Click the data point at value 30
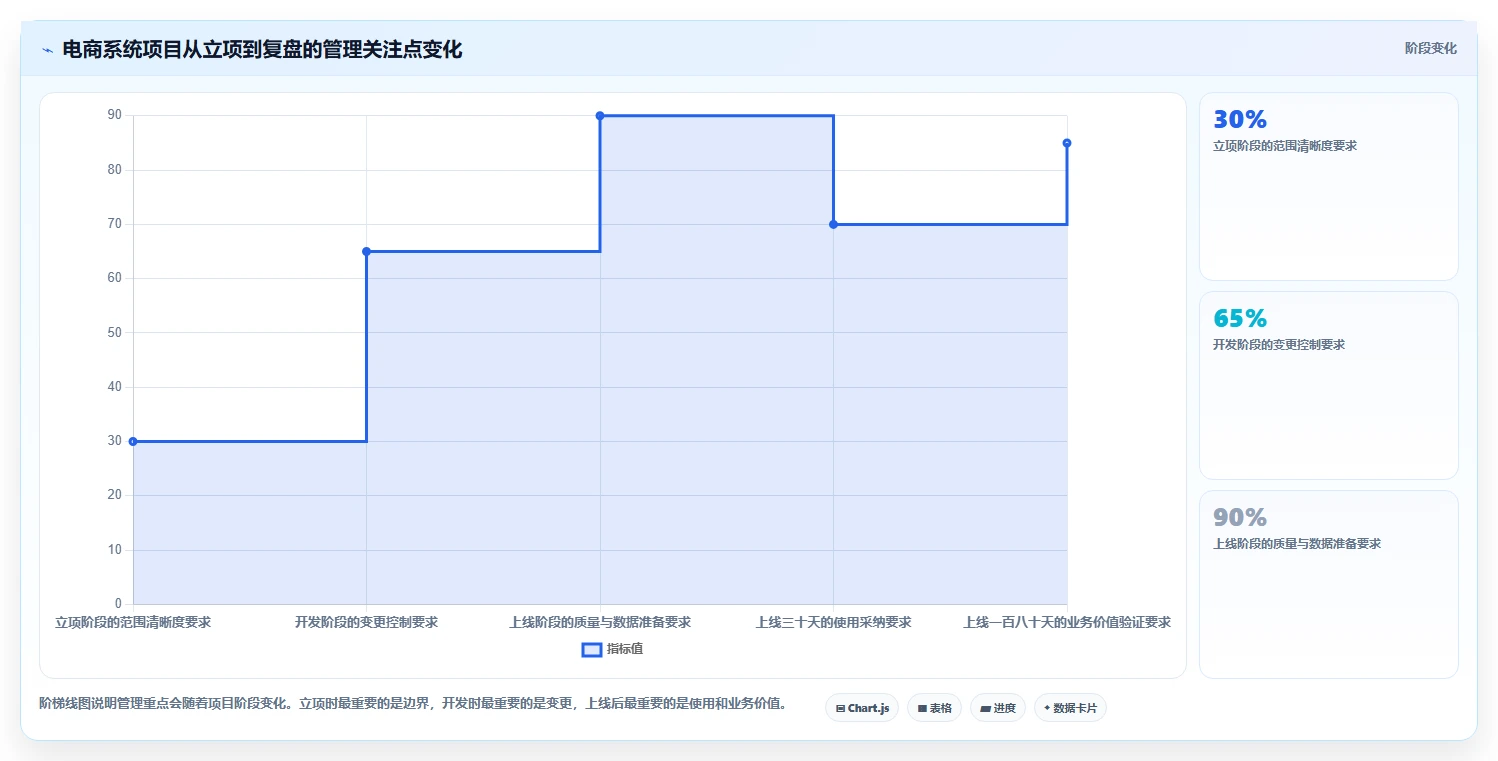 pos(133,441)
